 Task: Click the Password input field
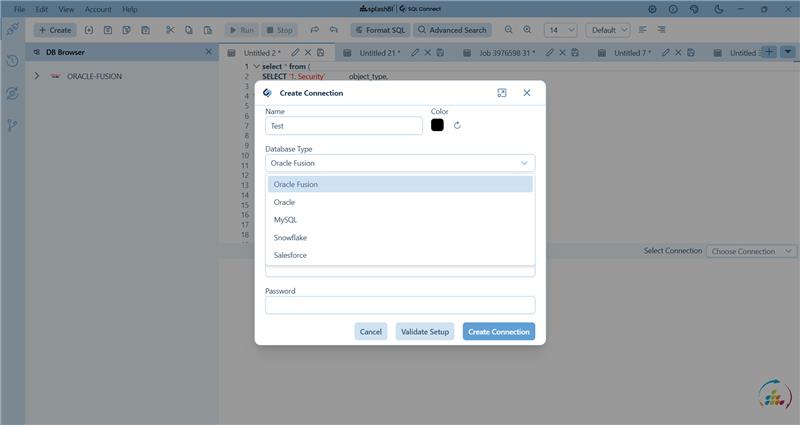click(x=400, y=305)
